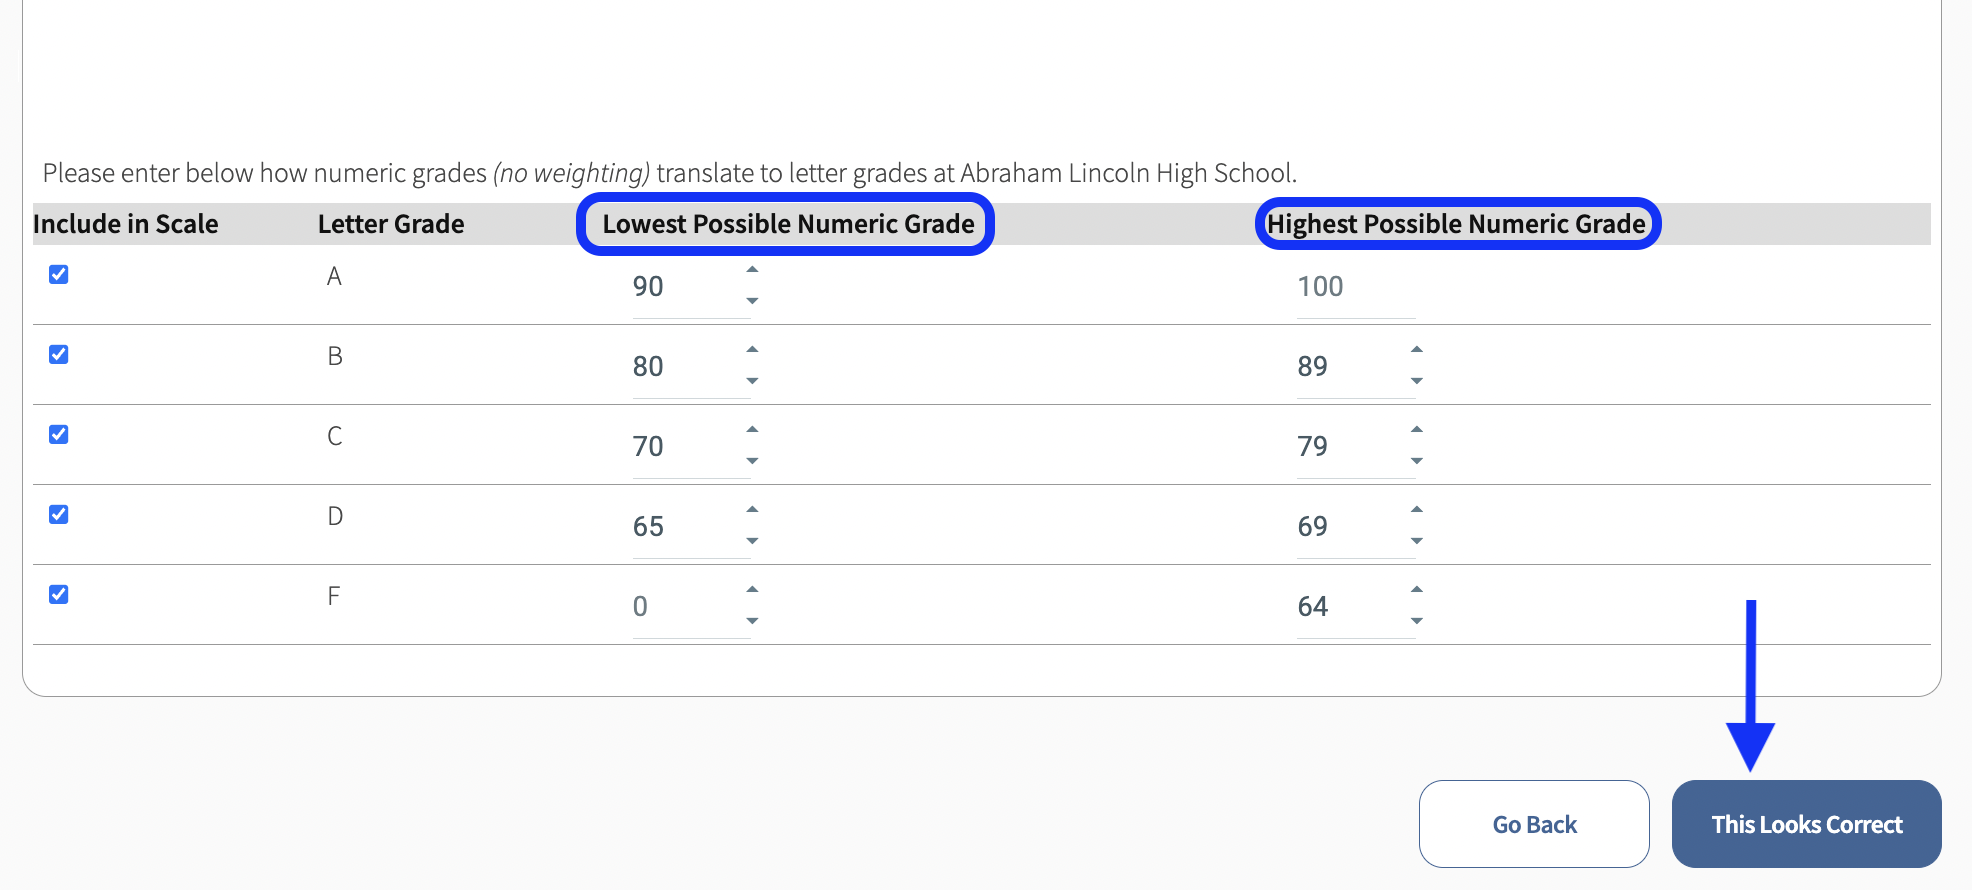Decrease lowest numeric grade for C

(752, 461)
